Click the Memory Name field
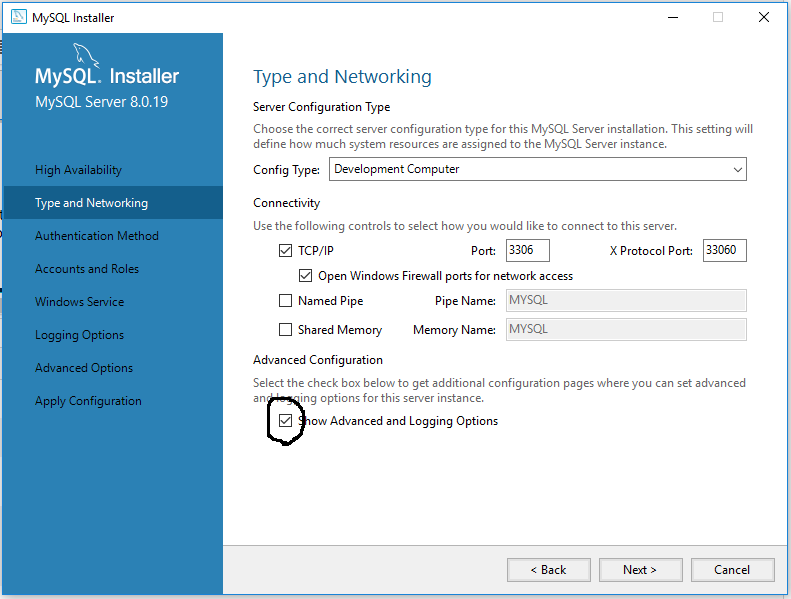The height and width of the screenshot is (599, 791). [626, 330]
